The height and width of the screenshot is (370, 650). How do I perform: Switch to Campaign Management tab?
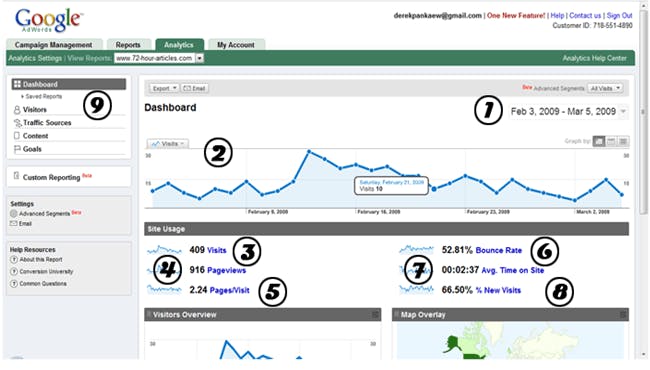click(x=54, y=45)
